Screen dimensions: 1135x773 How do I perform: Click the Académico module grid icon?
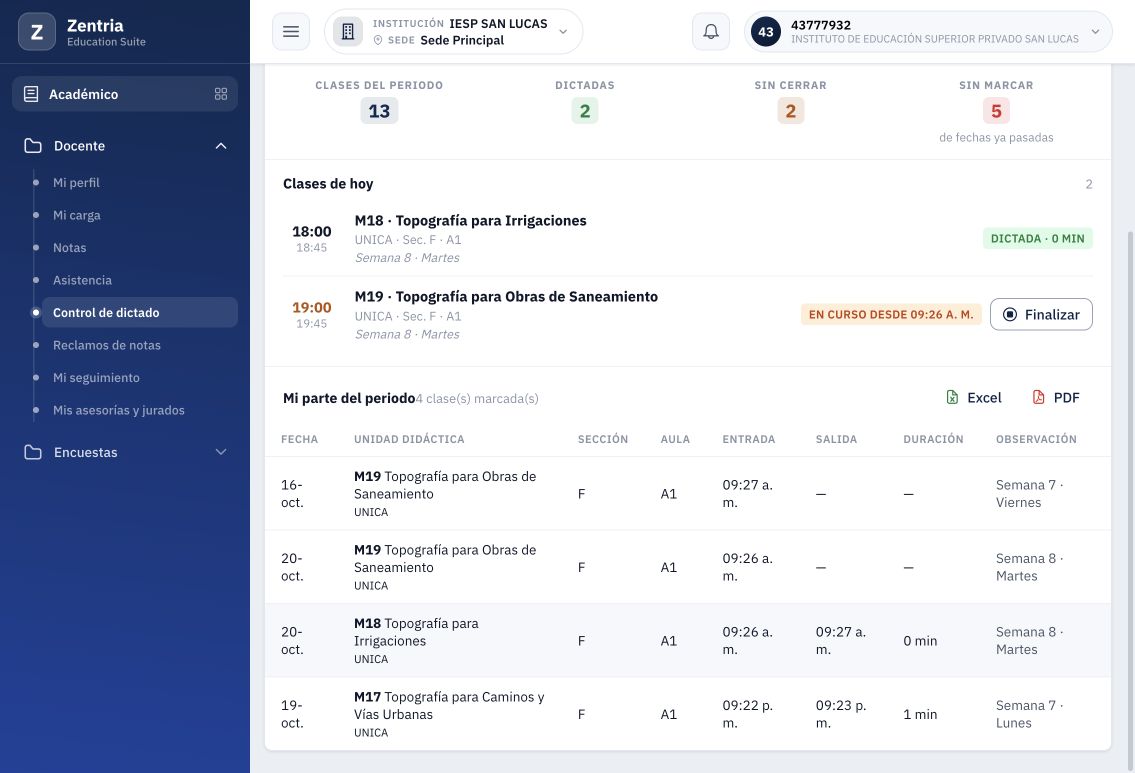[x=221, y=94]
